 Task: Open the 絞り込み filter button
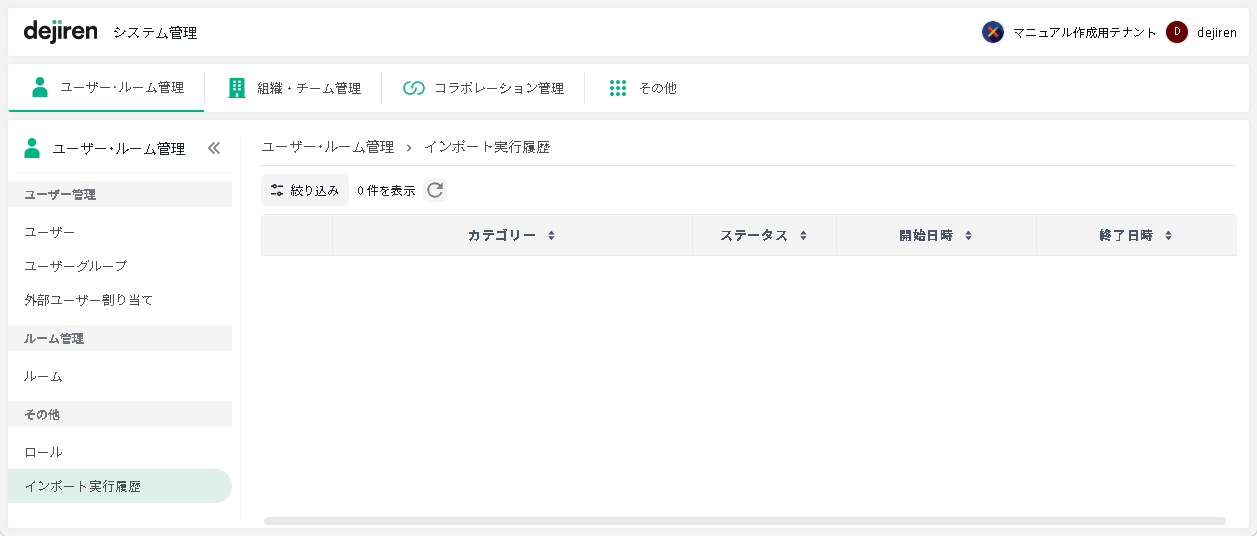(305, 190)
